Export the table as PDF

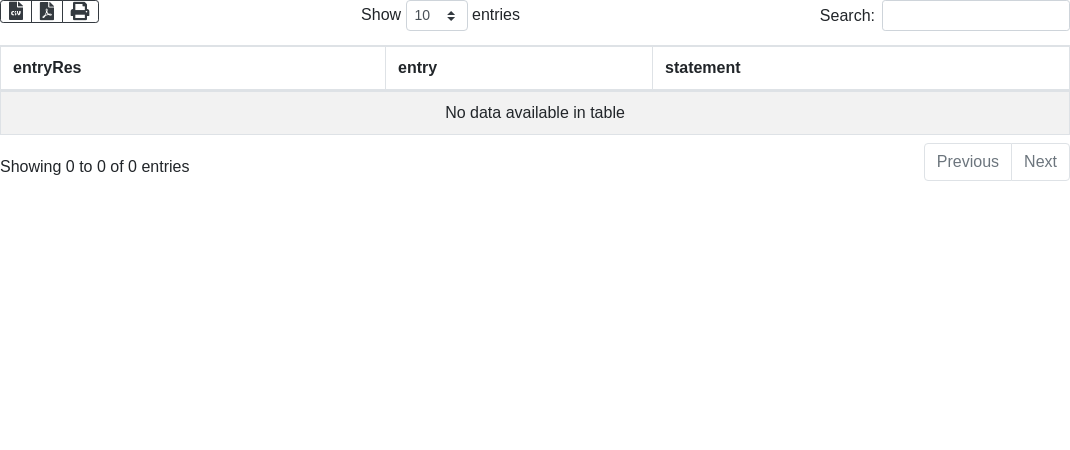coord(47,11)
